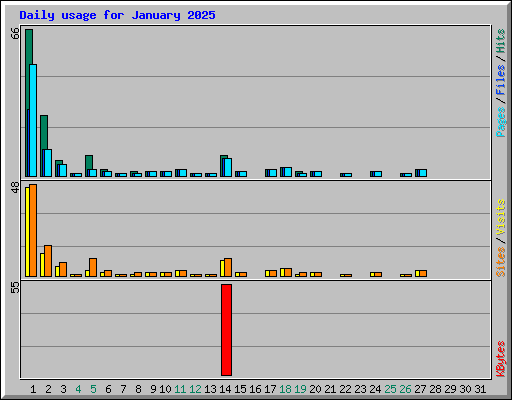Screen dimensions: 512x400
Task: Click the yellow Visits bar on day 1
Action: [27, 232]
